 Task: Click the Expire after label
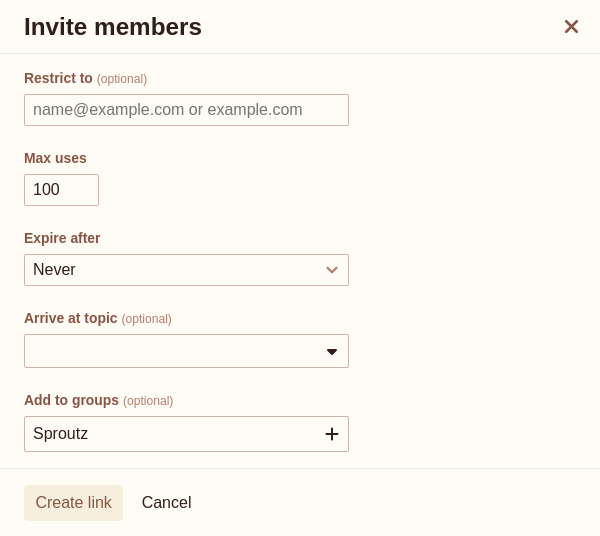pyautogui.click(x=62, y=238)
